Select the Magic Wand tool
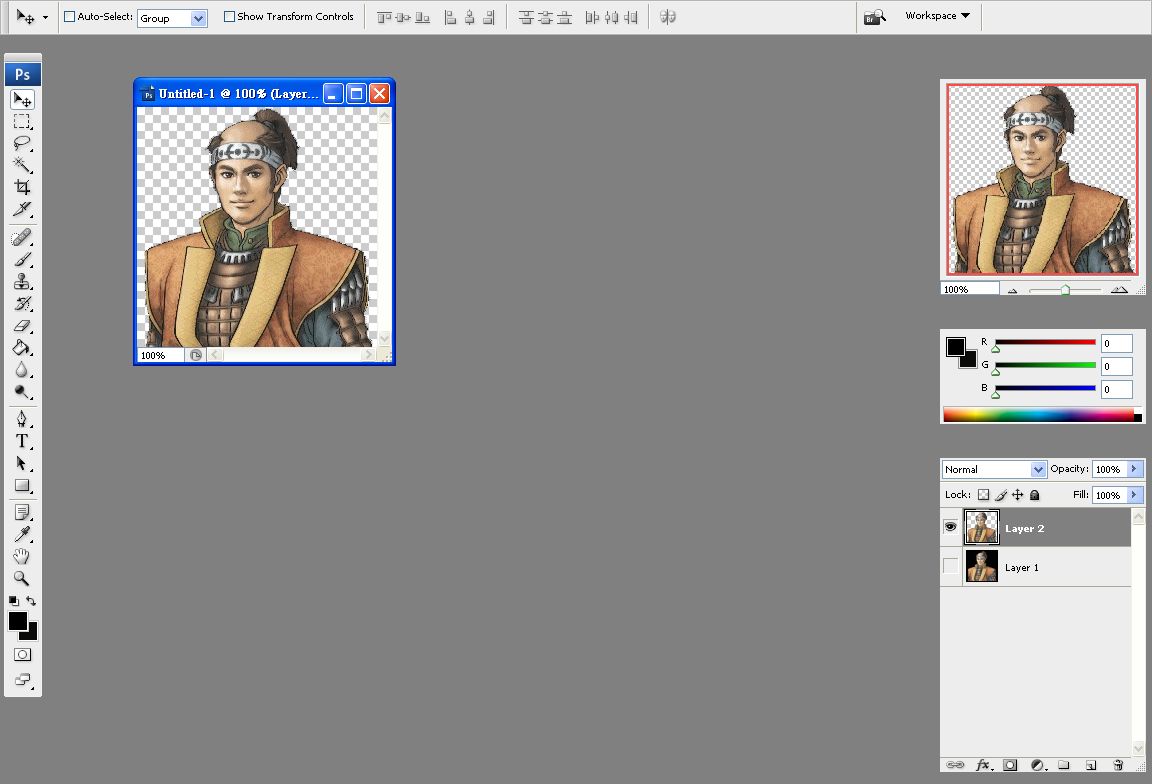The image size is (1152, 784). pyautogui.click(x=22, y=165)
